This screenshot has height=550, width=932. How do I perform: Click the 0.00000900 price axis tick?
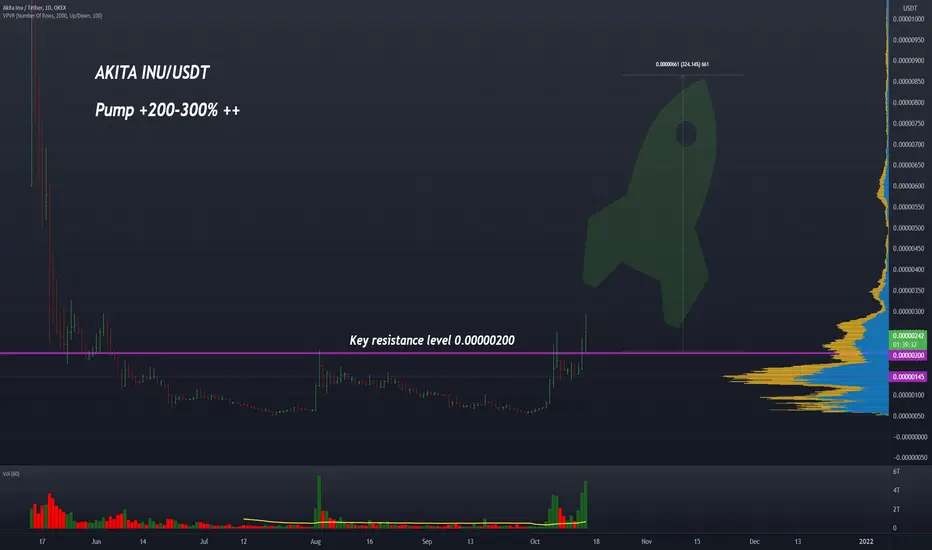click(909, 61)
